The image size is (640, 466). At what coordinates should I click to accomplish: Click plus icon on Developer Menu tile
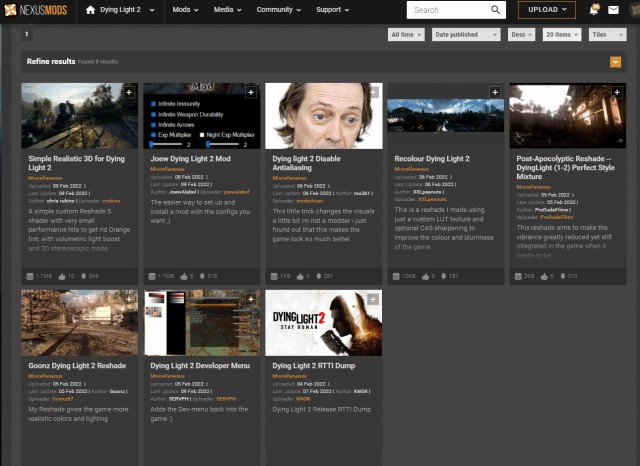click(x=251, y=299)
